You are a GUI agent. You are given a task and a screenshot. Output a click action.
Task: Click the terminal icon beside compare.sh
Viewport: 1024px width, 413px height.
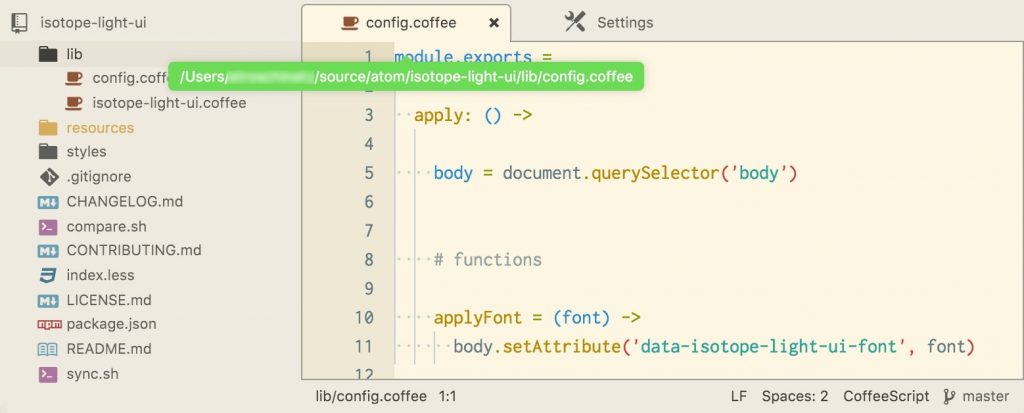pyautogui.click(x=47, y=226)
